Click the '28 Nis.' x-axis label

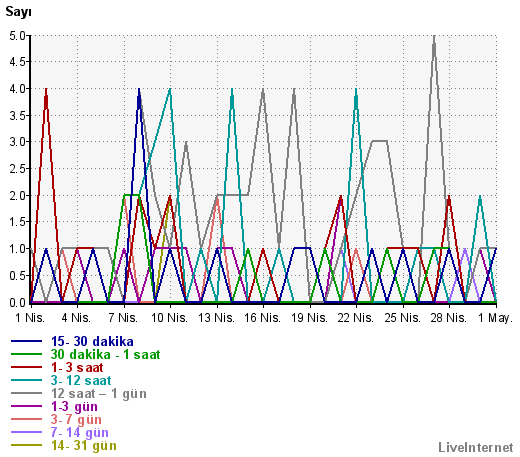tap(449, 318)
